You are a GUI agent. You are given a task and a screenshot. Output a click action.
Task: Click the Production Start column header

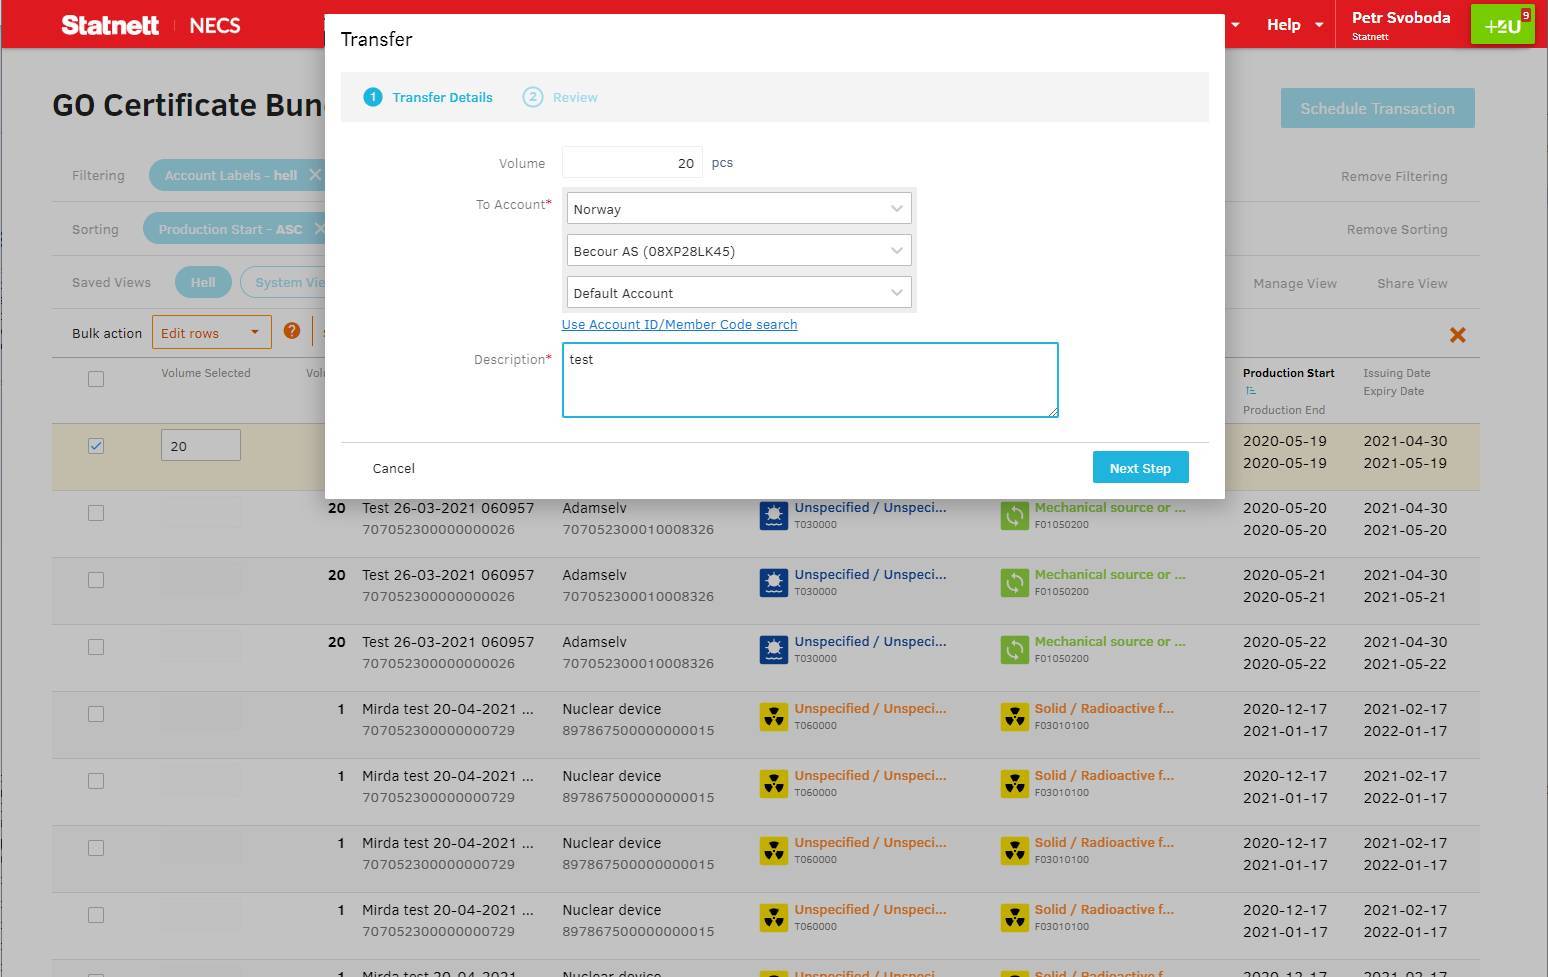(x=1289, y=373)
